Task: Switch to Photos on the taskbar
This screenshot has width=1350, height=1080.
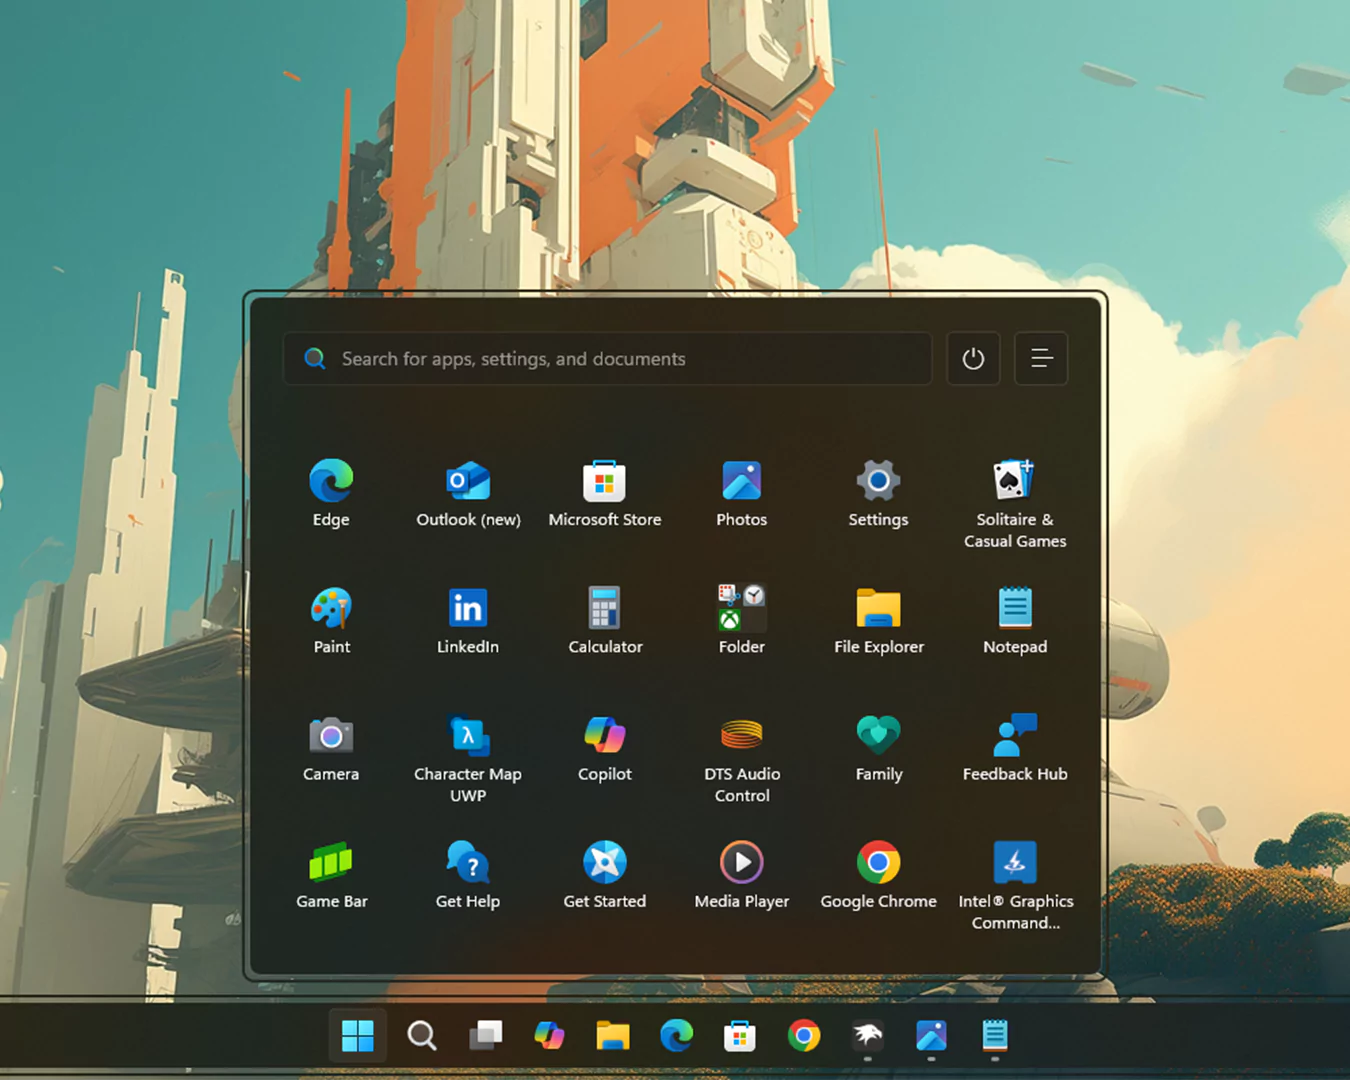Action: (931, 1036)
